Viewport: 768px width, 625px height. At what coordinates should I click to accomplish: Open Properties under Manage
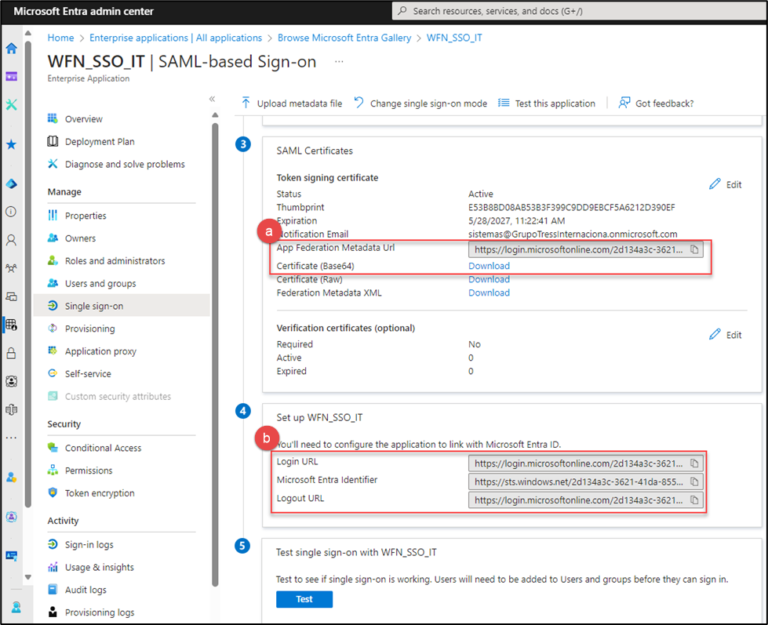(86, 216)
